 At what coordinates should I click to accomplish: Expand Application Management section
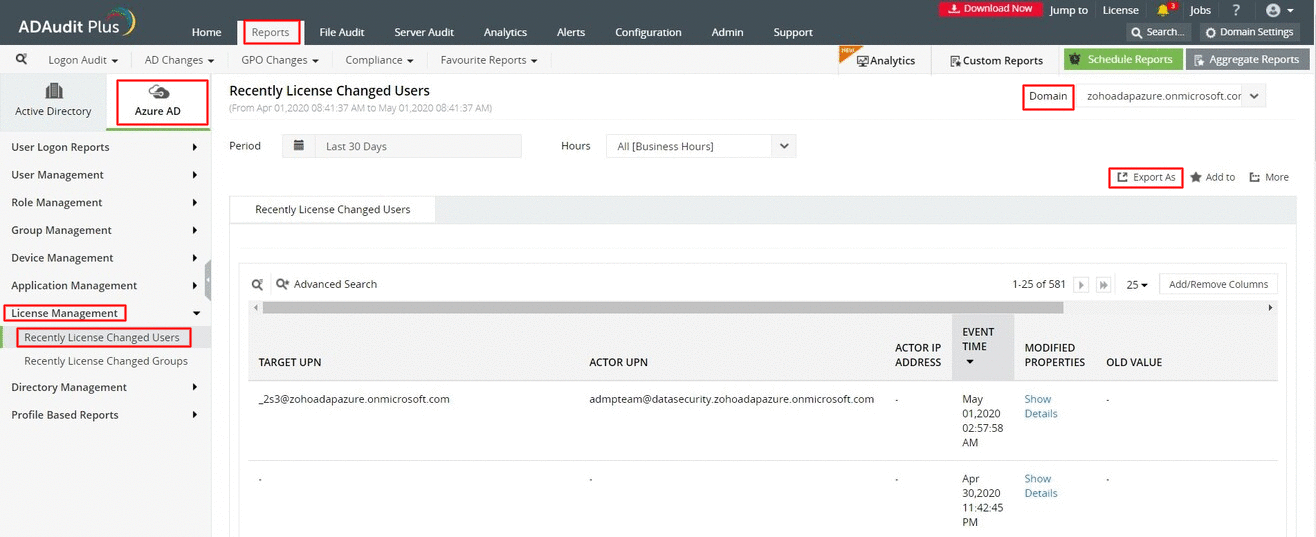pyautogui.click(x=105, y=285)
